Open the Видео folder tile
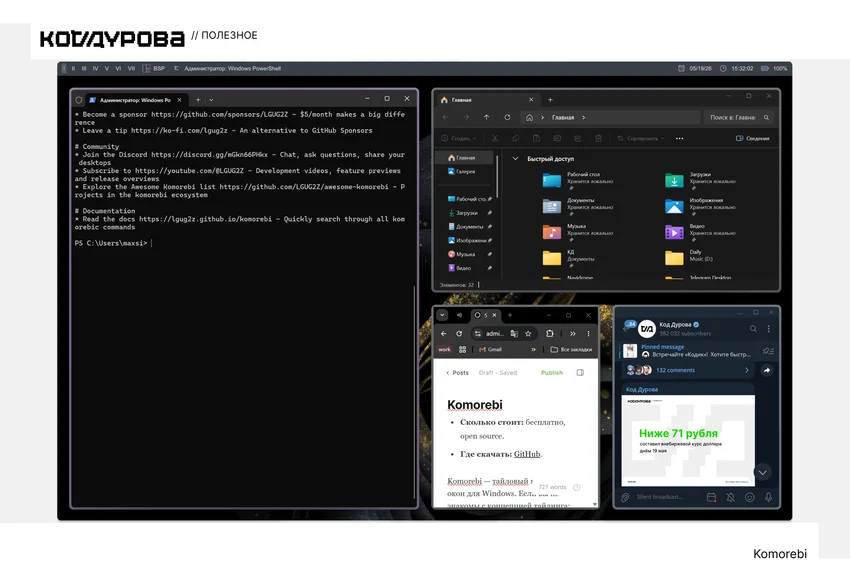 [x=700, y=232]
